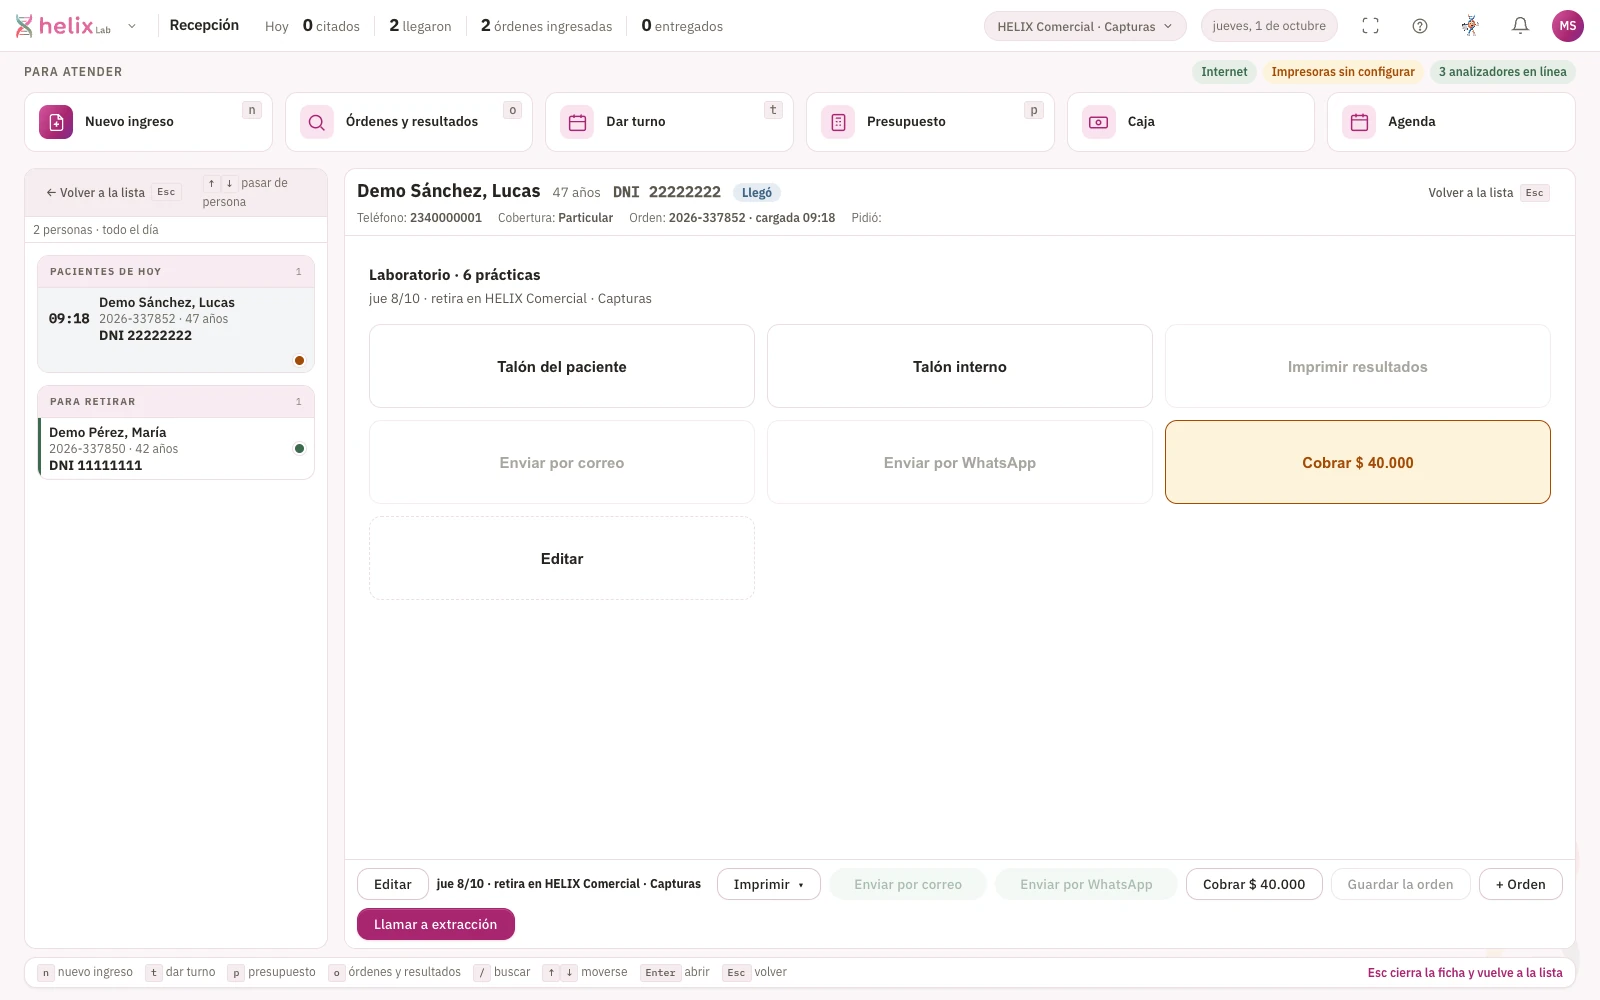Image resolution: width=1600 pixels, height=1000 pixels.
Task: Expand the HELIX Comercial · Capturas selector
Action: click(x=1085, y=26)
